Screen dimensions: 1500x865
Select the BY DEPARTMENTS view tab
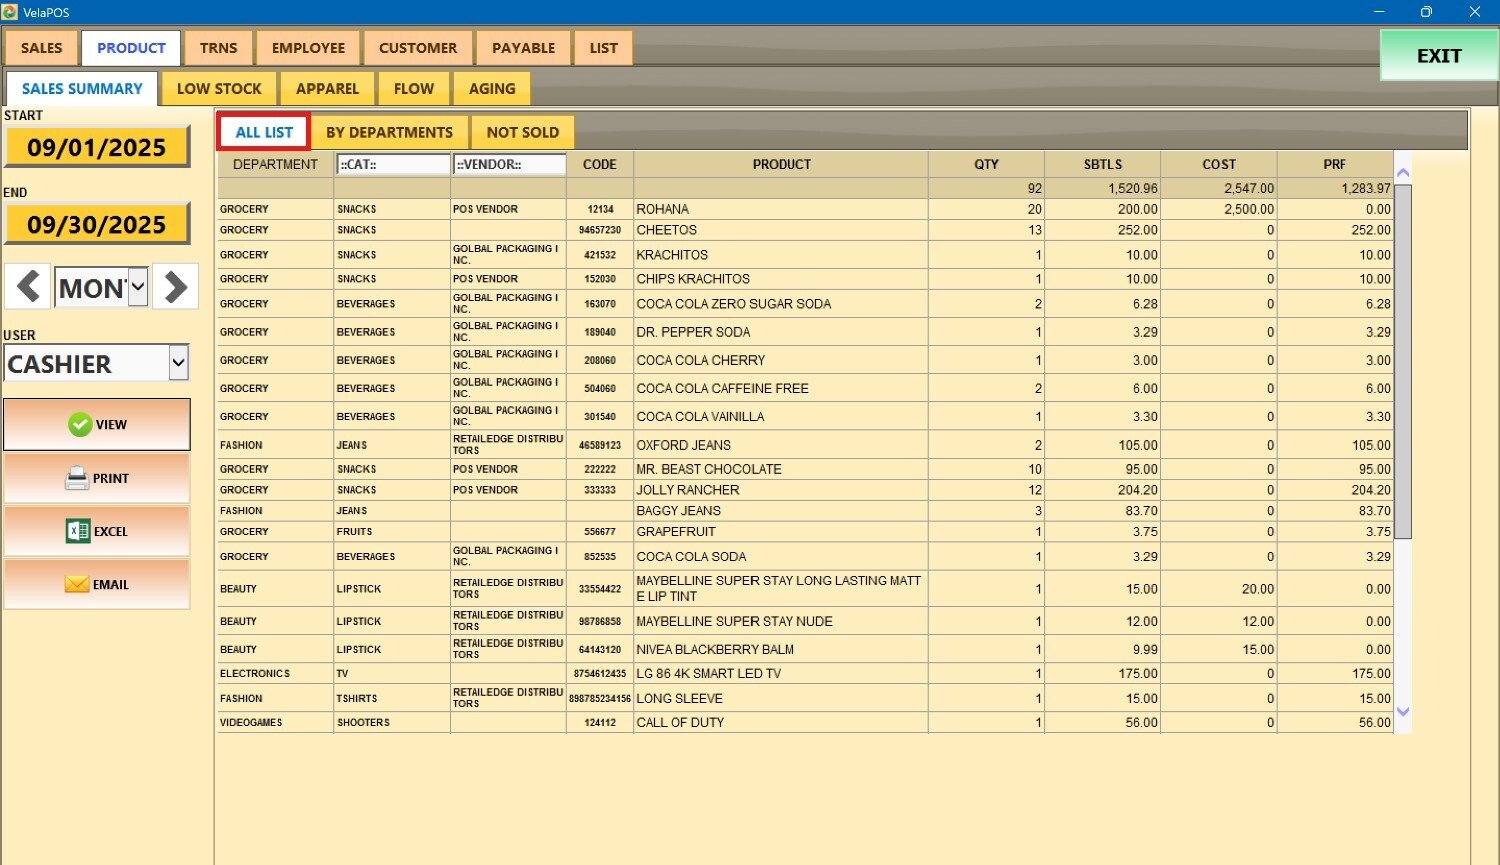[x=389, y=132]
